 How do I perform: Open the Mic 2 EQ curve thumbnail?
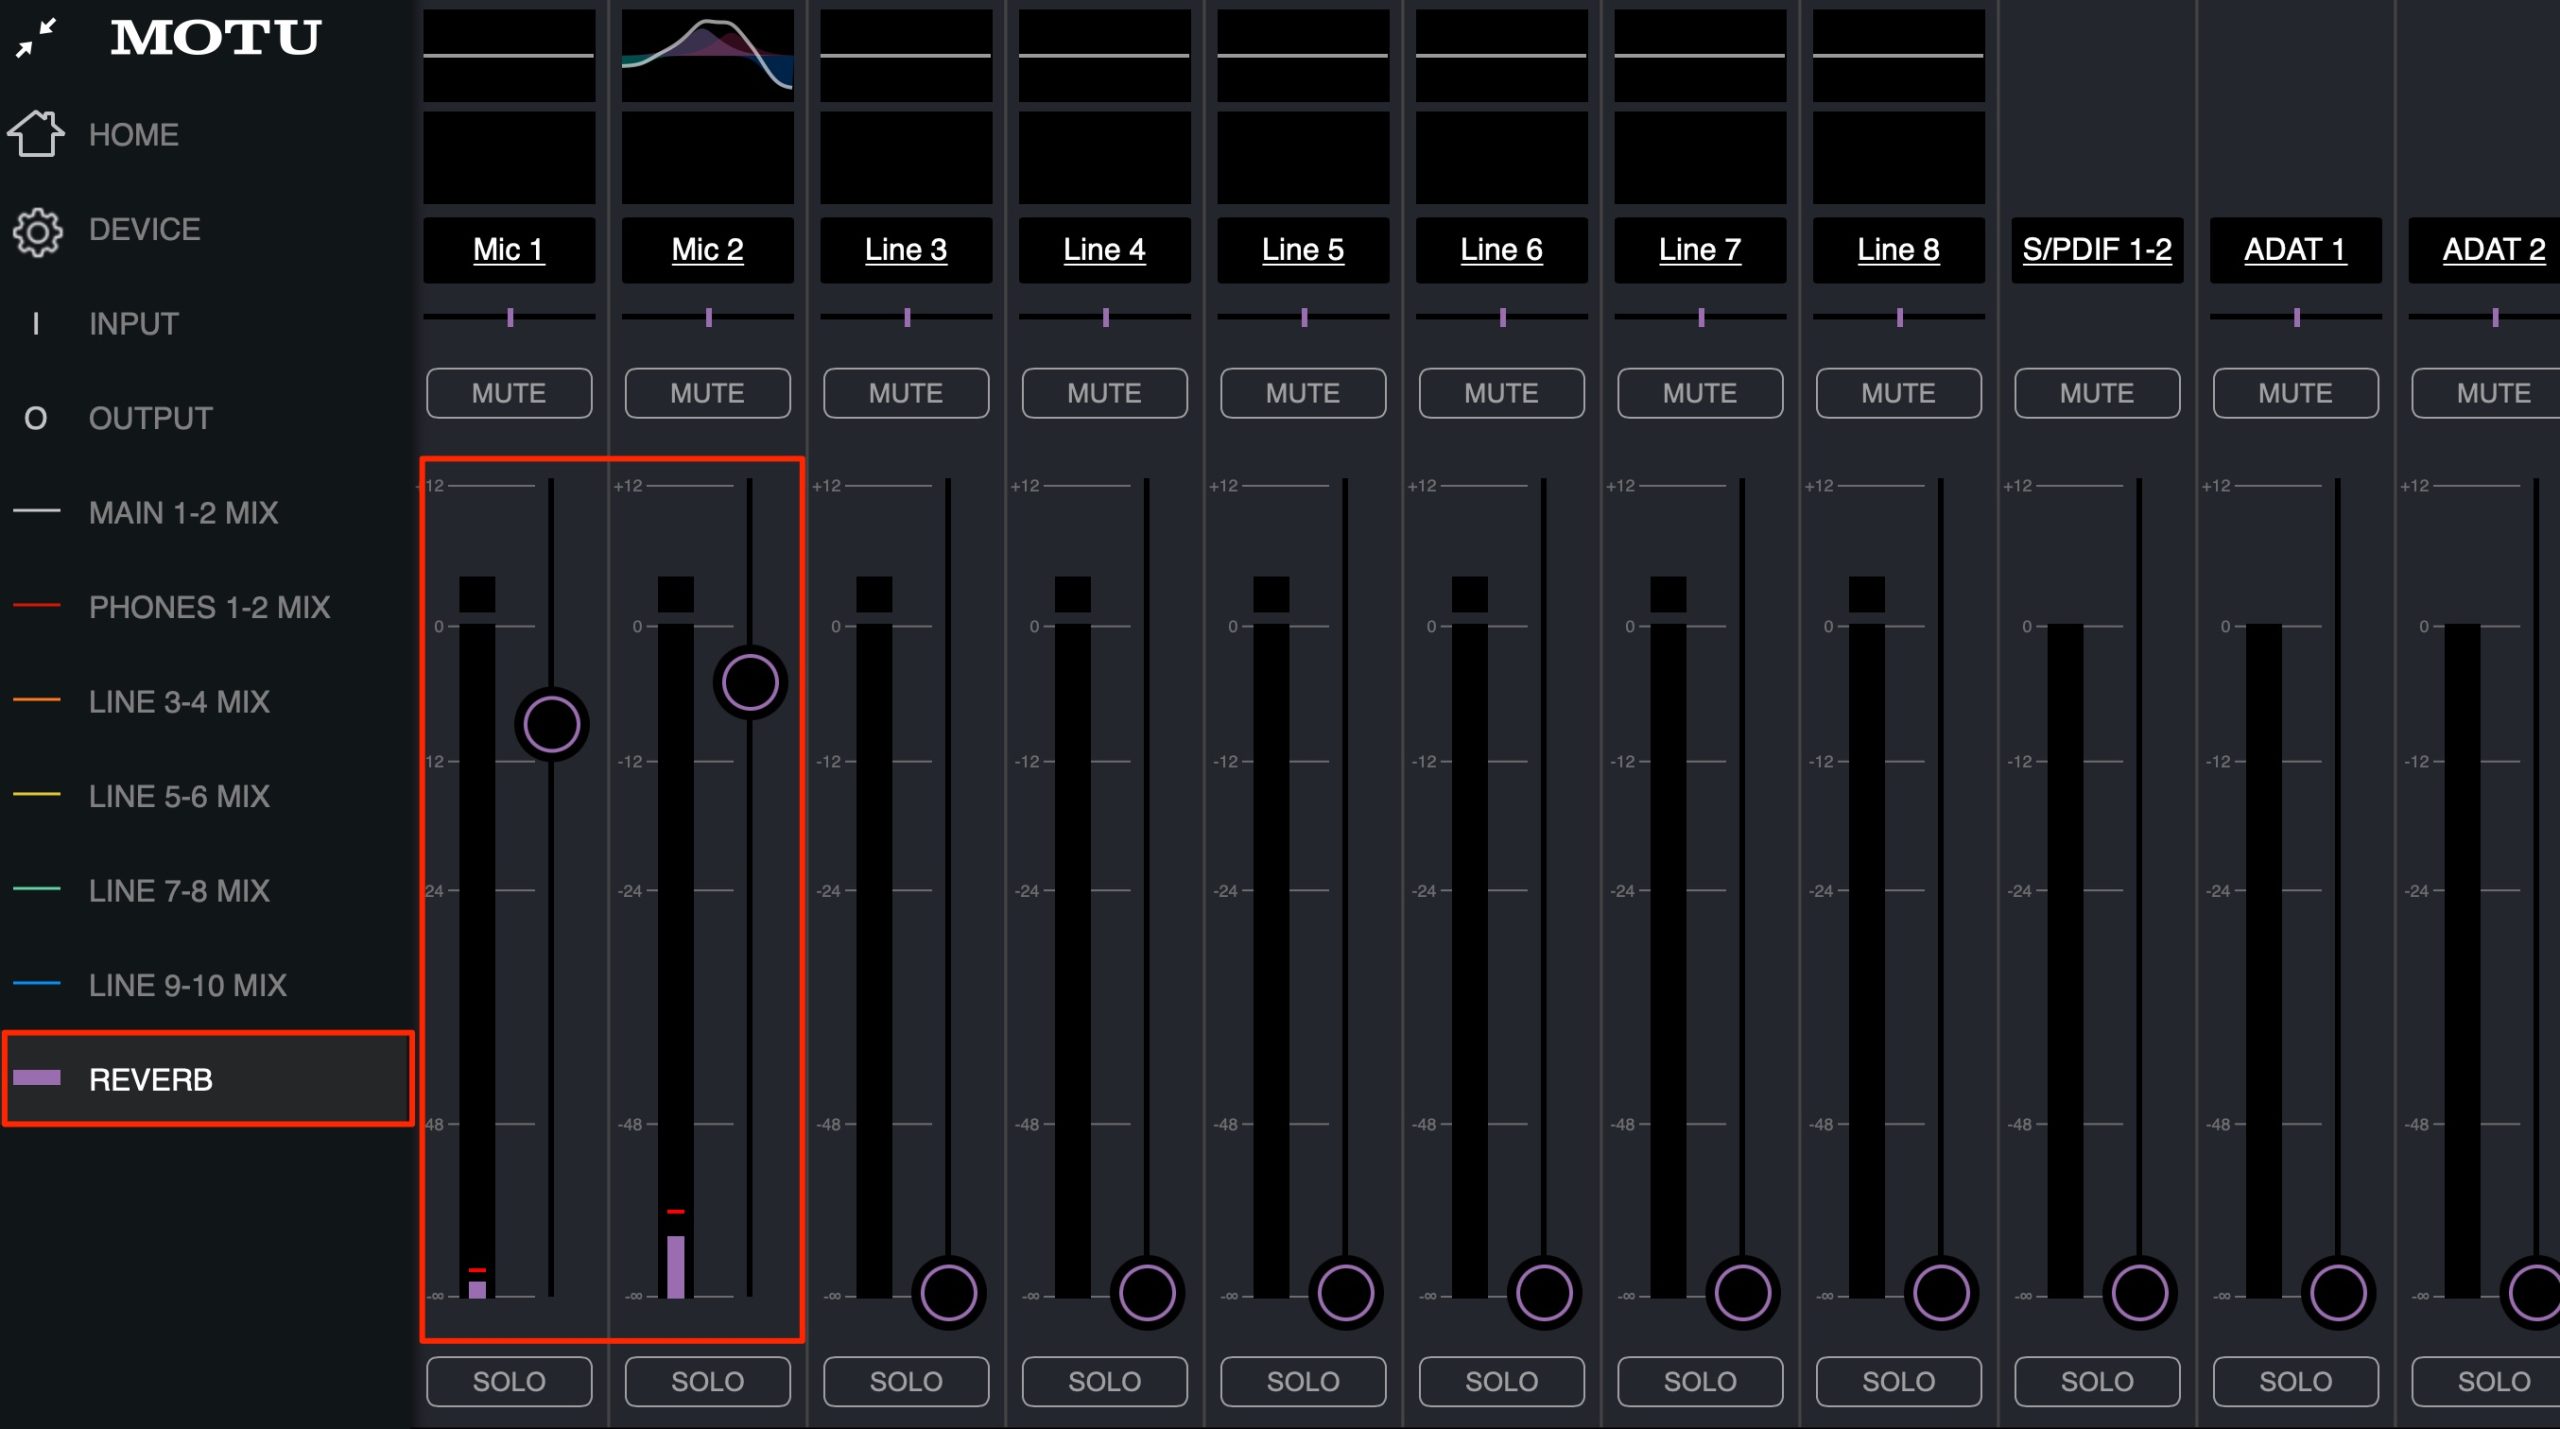708,55
